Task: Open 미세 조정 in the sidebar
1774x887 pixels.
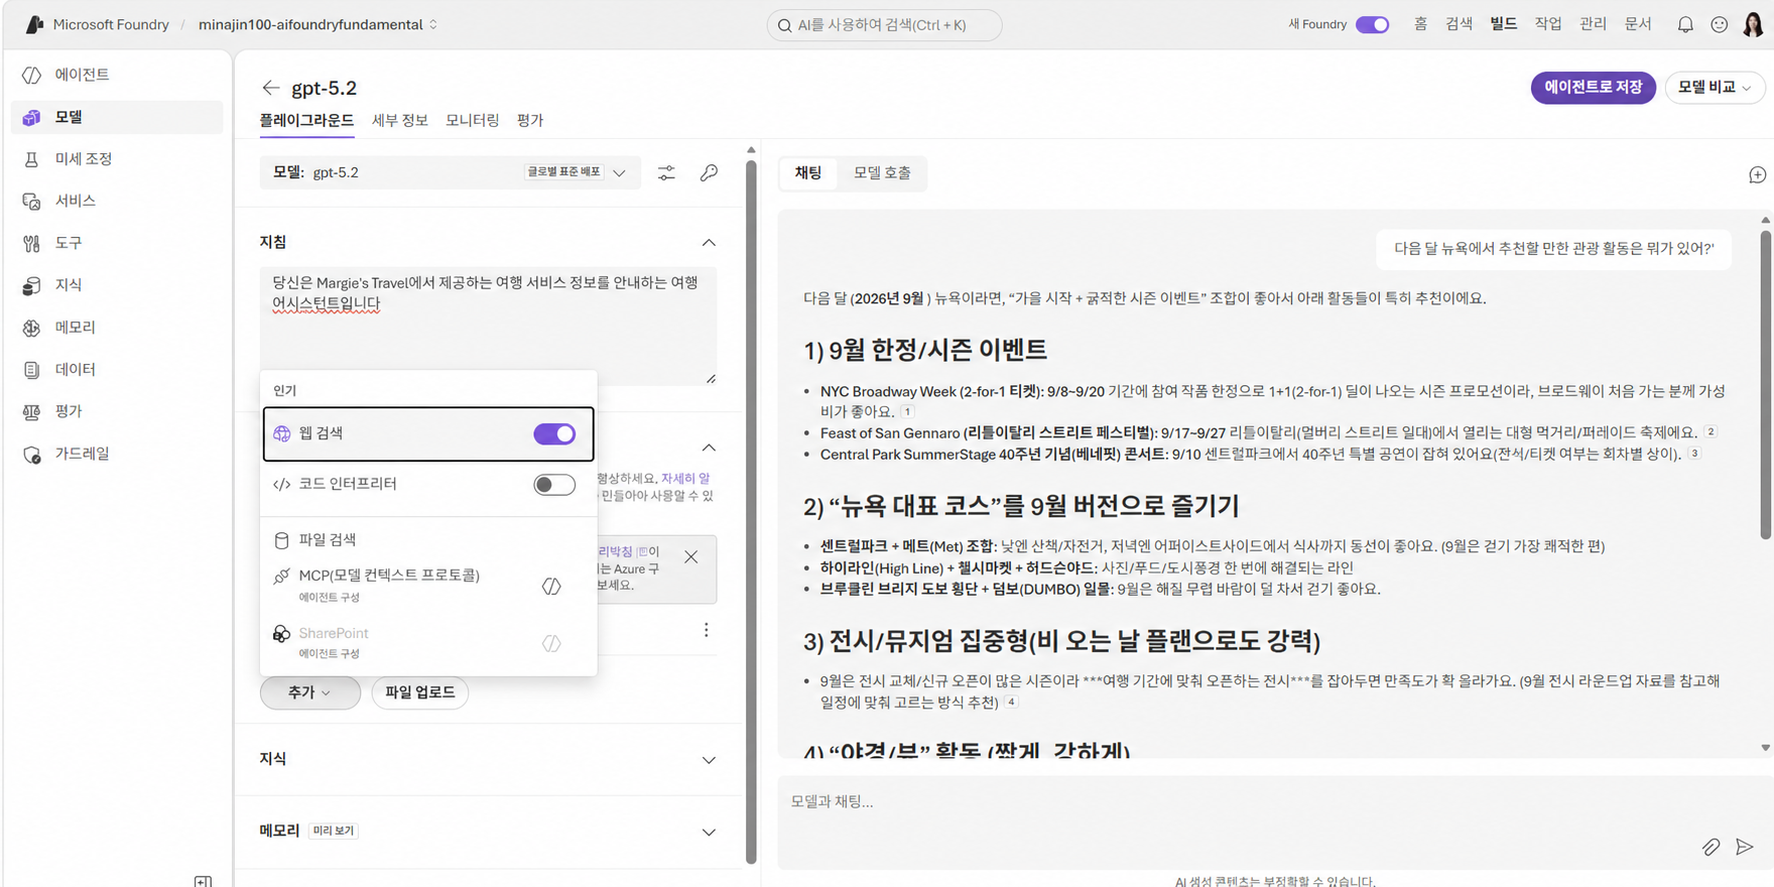Action: [116, 159]
